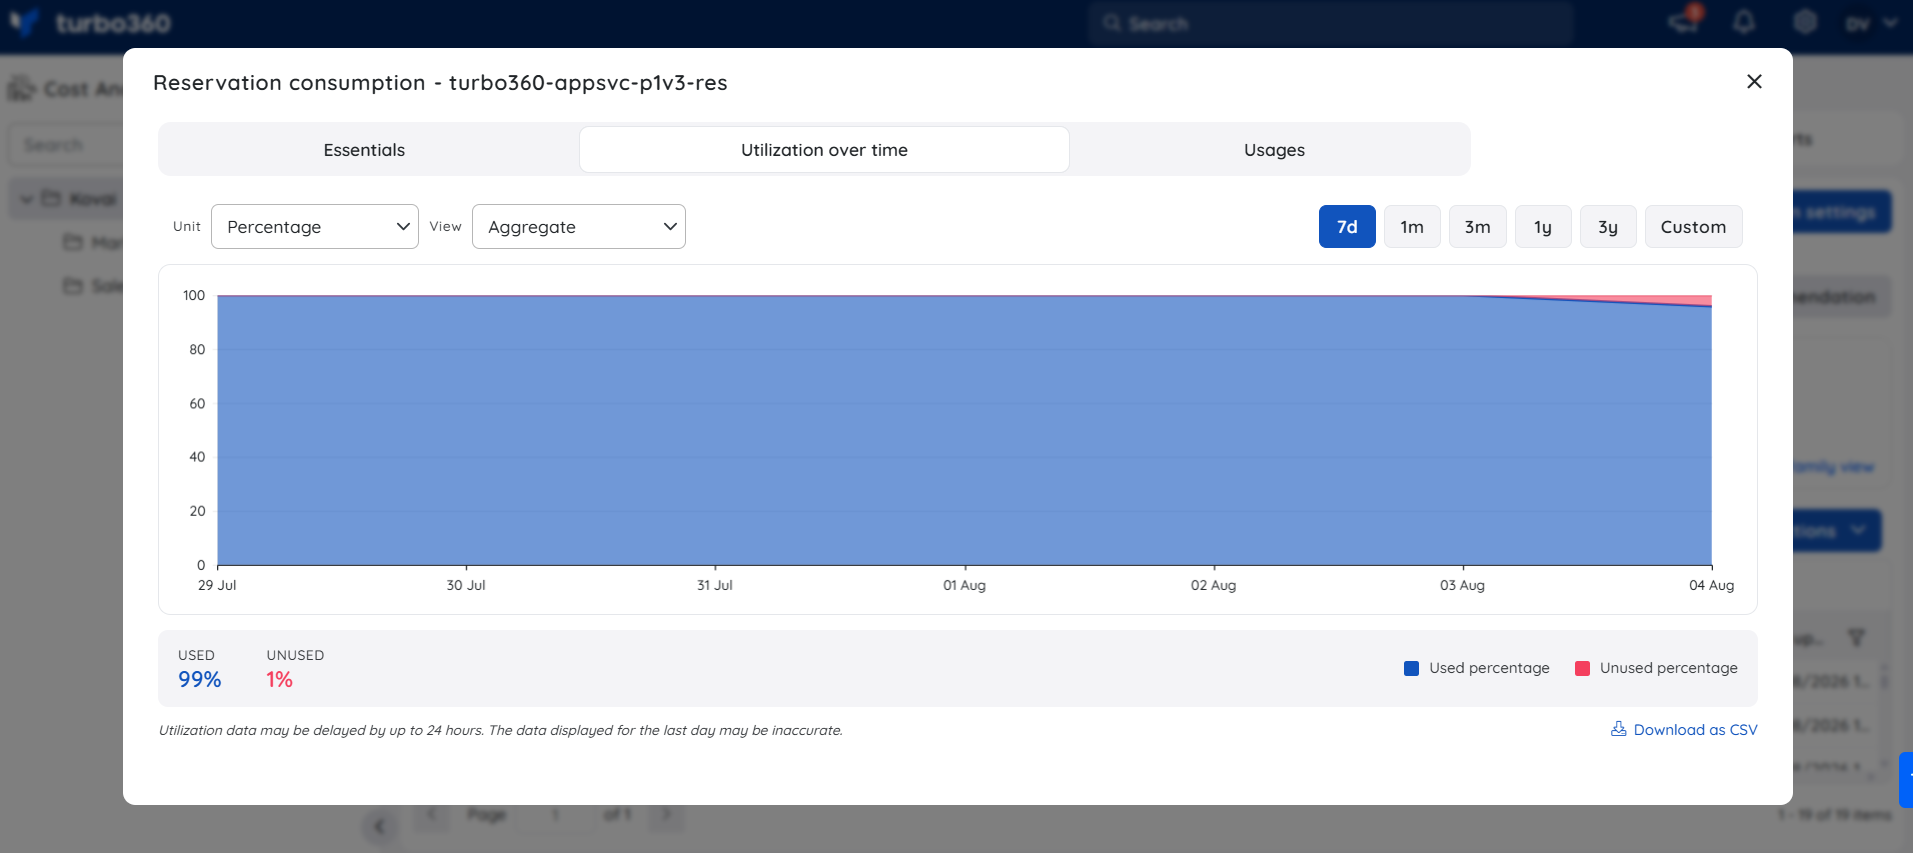Click the "Utilization data may be delayed" note
This screenshot has height=853, width=1913.
tap(500, 730)
